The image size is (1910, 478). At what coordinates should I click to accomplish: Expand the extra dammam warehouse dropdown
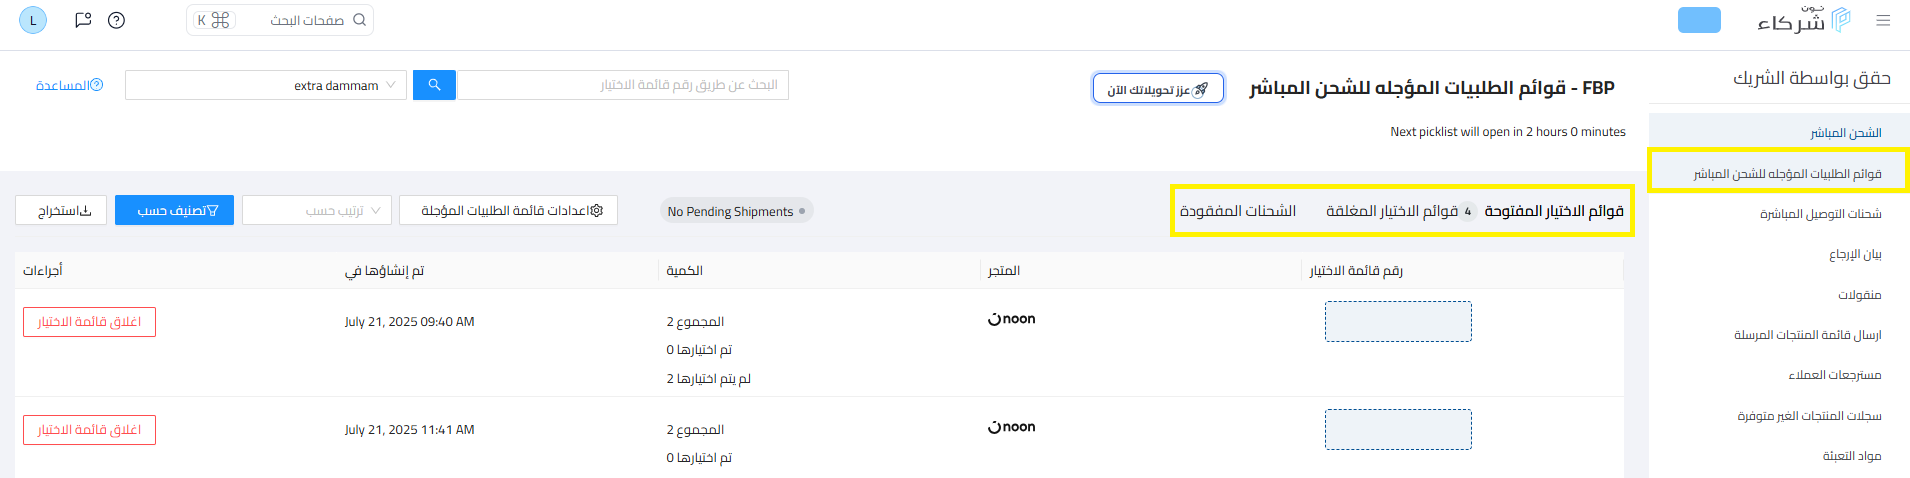pos(265,85)
